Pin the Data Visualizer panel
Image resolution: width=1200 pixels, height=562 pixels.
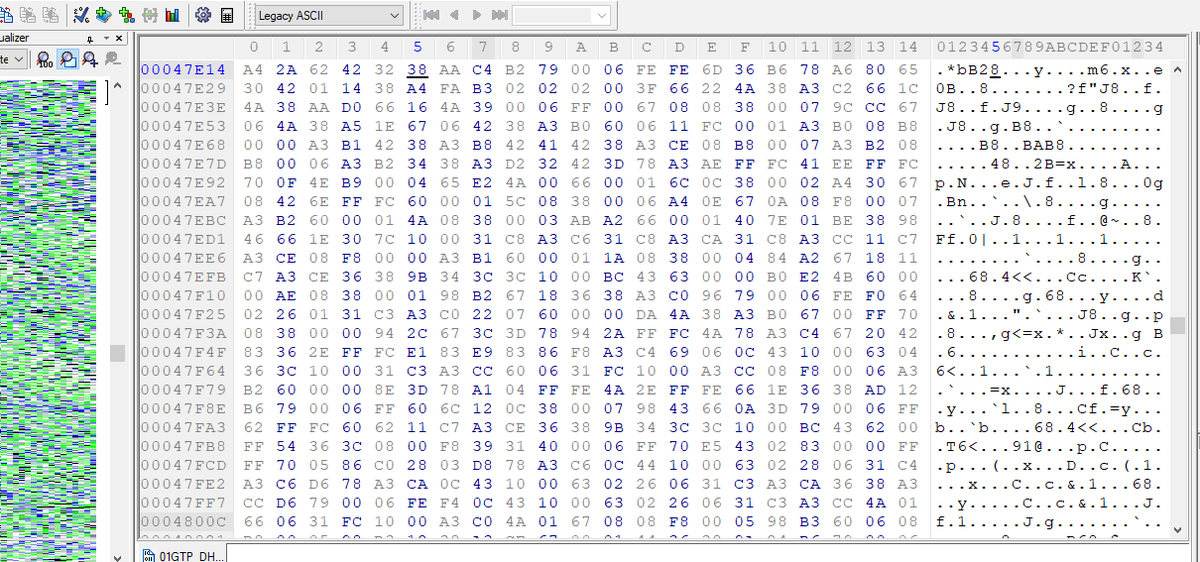[x=91, y=38]
